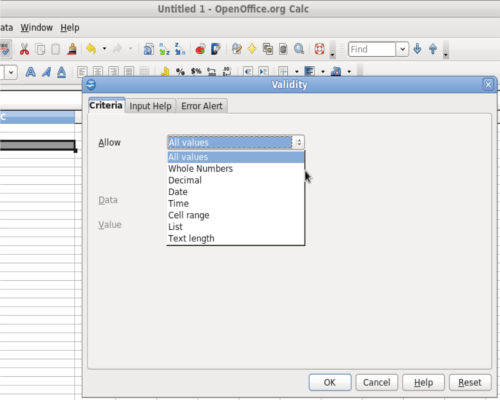Find next with the down arrow icon
Screen dimensions: 500x400
coord(417,49)
